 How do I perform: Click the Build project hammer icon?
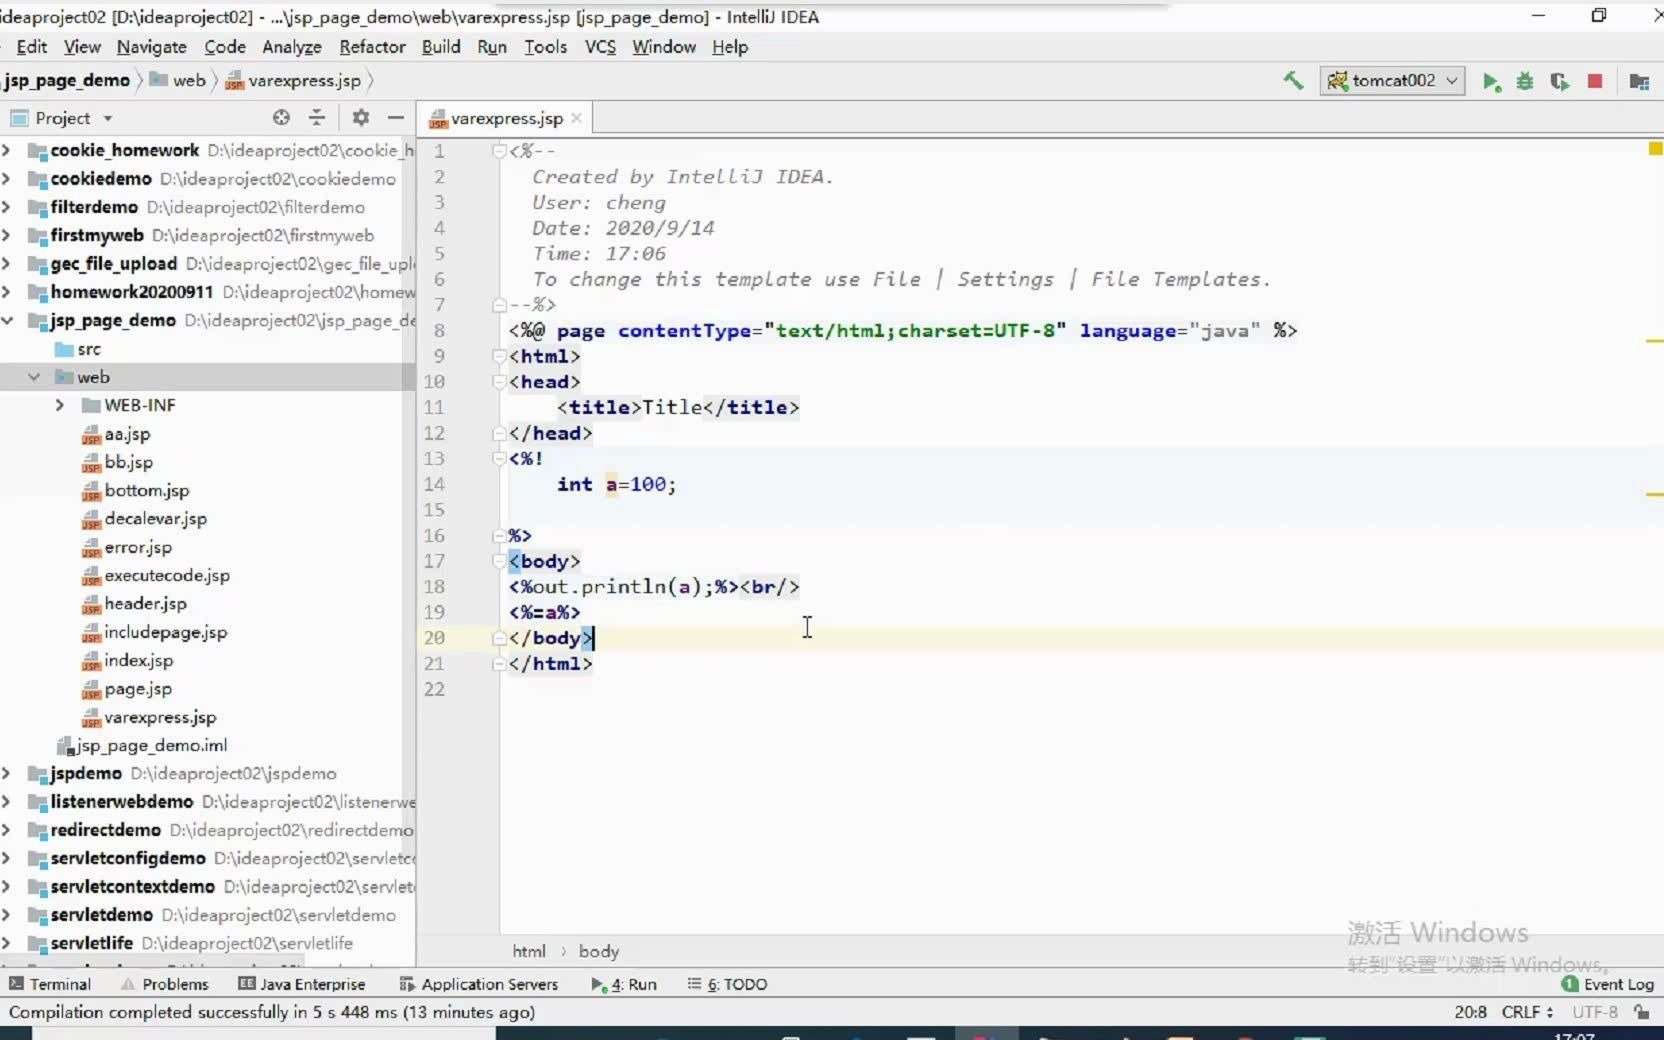pos(1293,81)
